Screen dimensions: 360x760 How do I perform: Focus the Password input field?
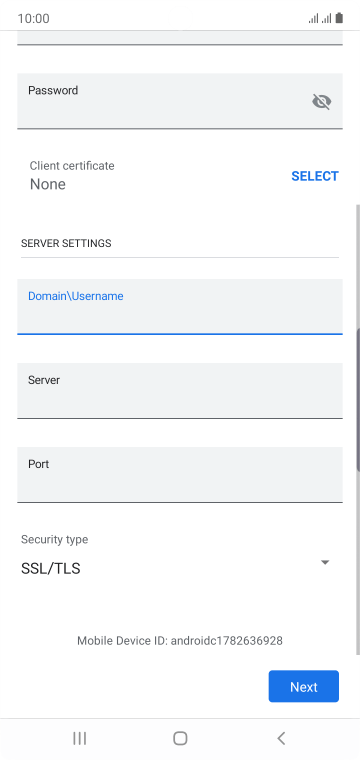tap(180, 101)
